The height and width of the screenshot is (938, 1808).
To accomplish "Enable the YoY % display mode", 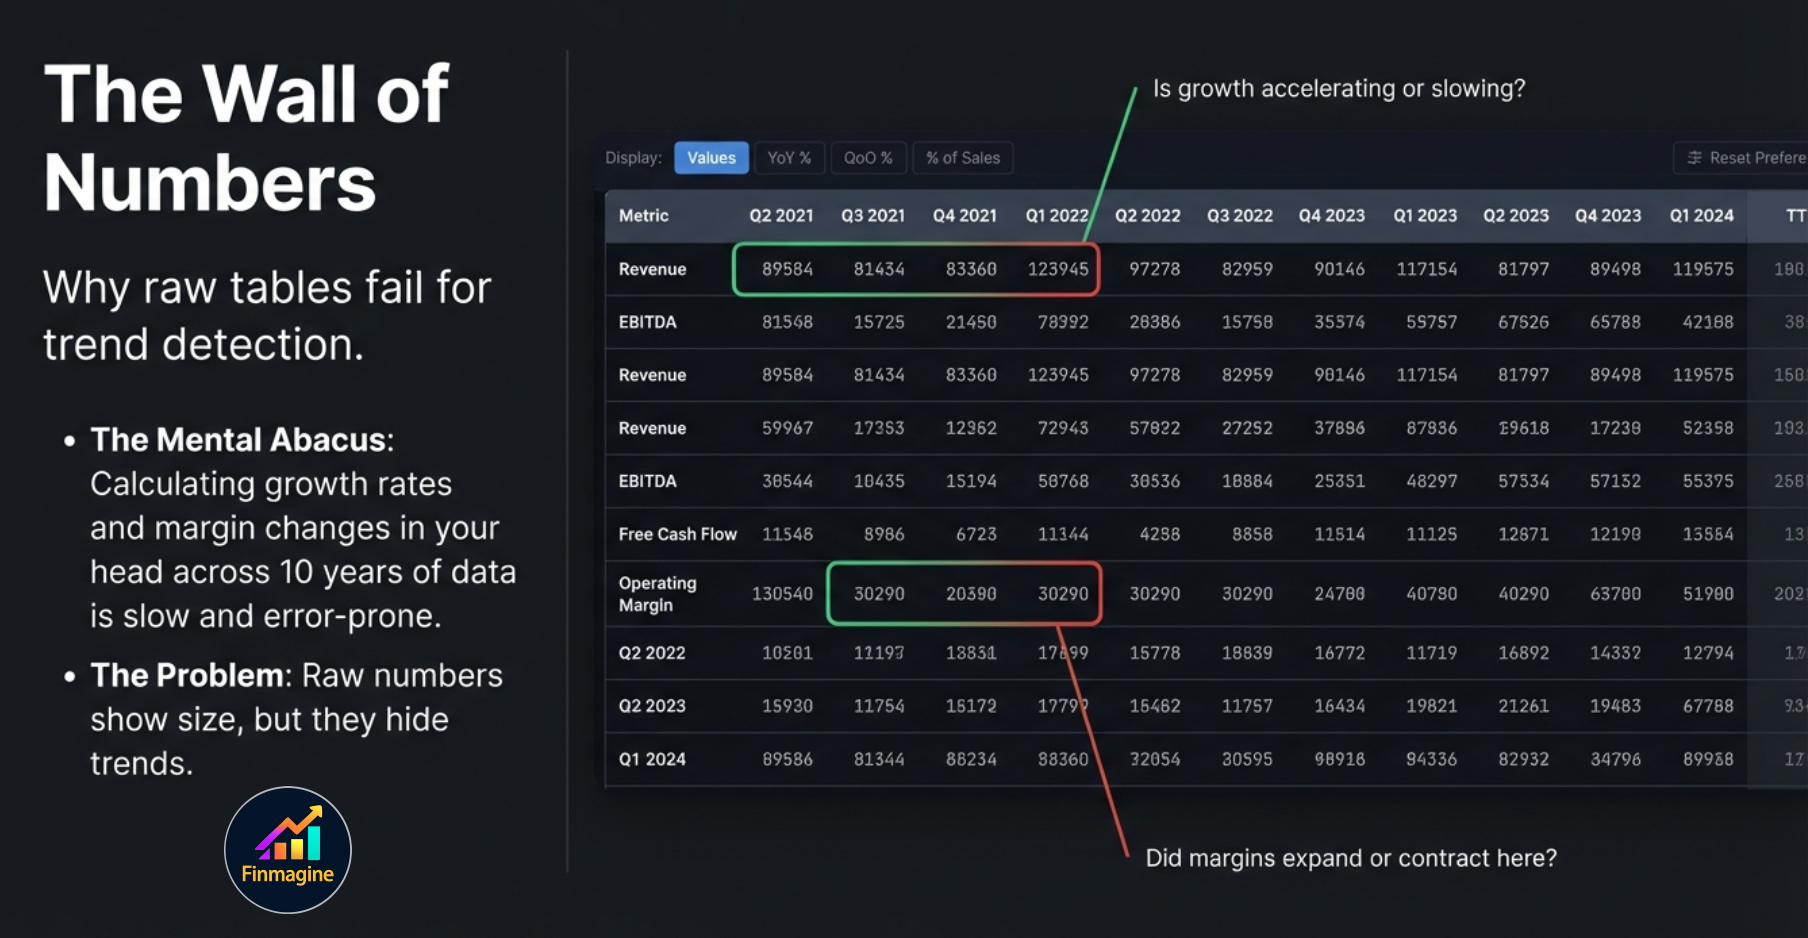I will (789, 157).
